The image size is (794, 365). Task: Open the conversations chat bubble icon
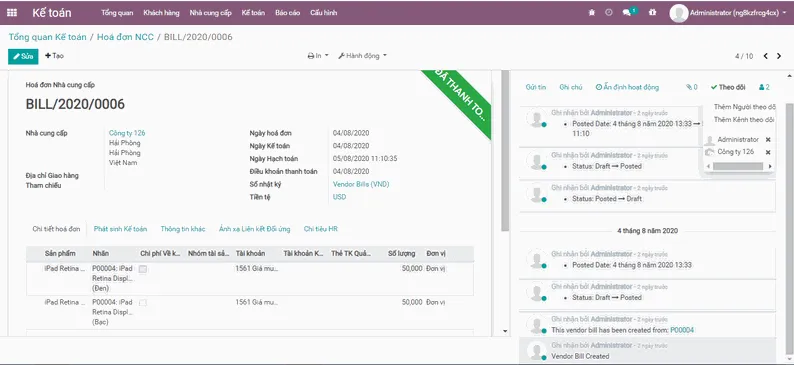pyautogui.click(x=627, y=13)
